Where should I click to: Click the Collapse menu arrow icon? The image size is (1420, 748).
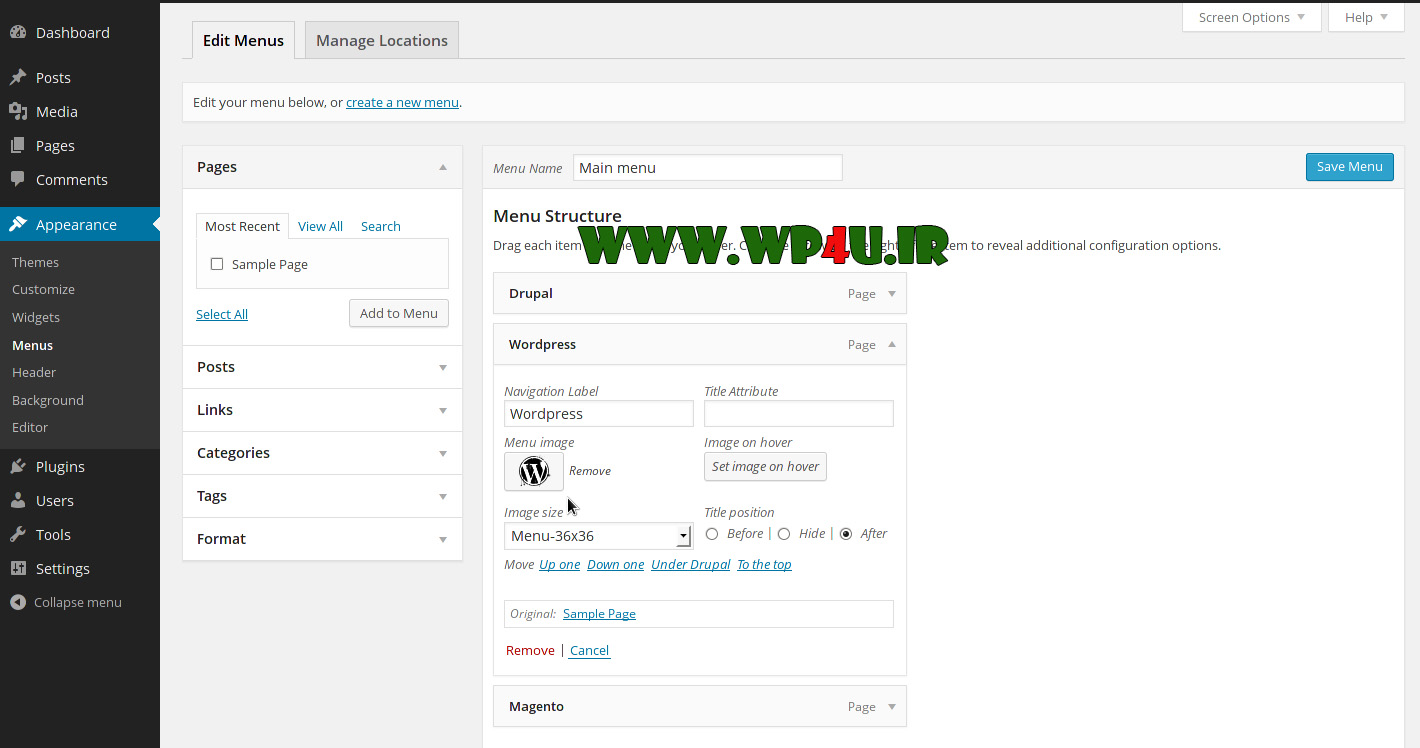click(x=18, y=602)
